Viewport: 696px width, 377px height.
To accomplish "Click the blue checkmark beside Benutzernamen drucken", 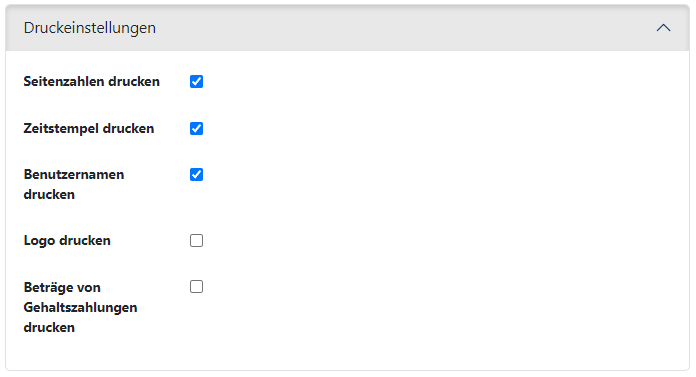I will [196, 175].
